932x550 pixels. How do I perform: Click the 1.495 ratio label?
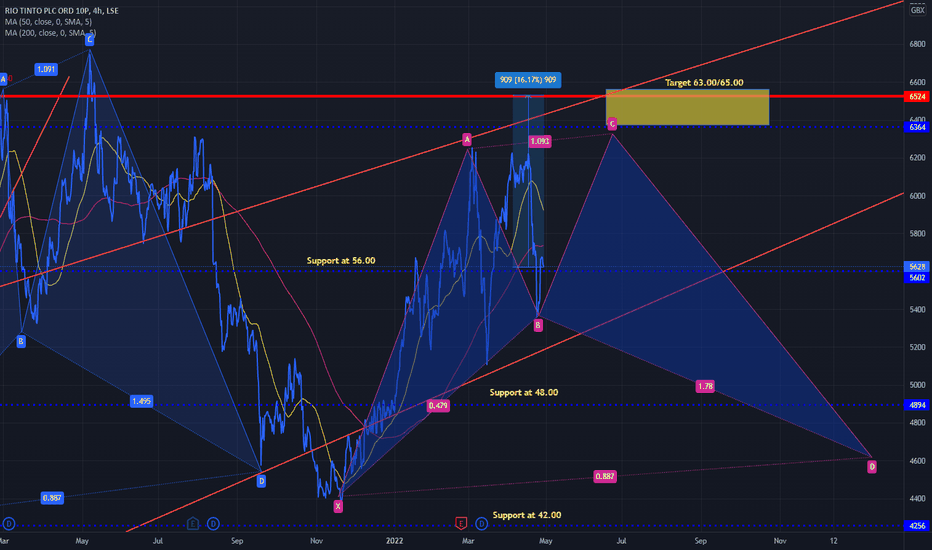tap(141, 401)
